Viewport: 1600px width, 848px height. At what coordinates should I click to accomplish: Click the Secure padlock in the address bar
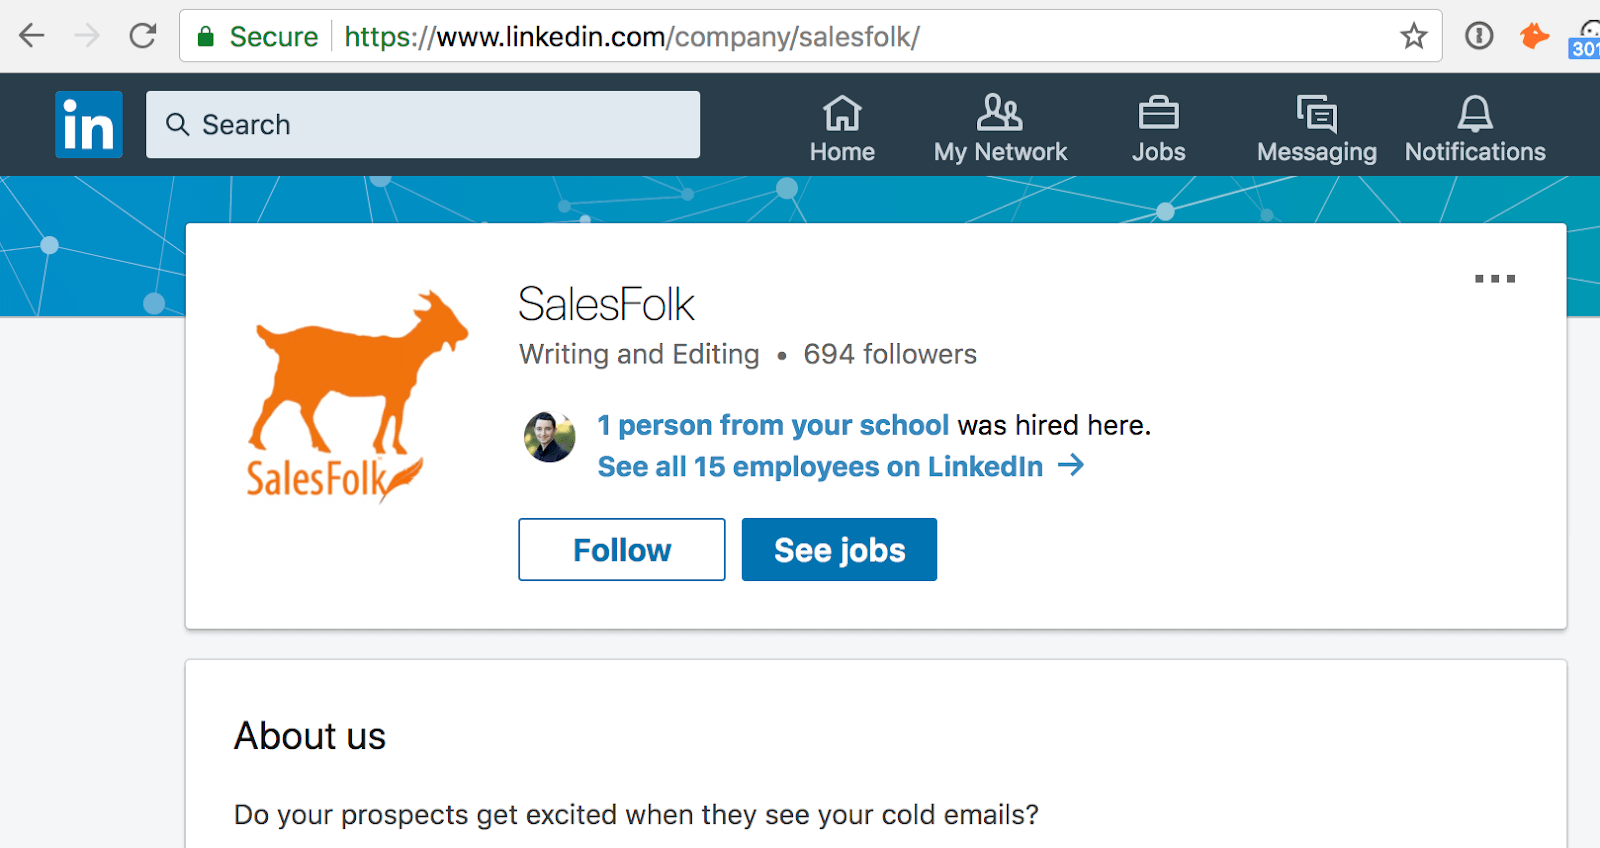coord(205,36)
